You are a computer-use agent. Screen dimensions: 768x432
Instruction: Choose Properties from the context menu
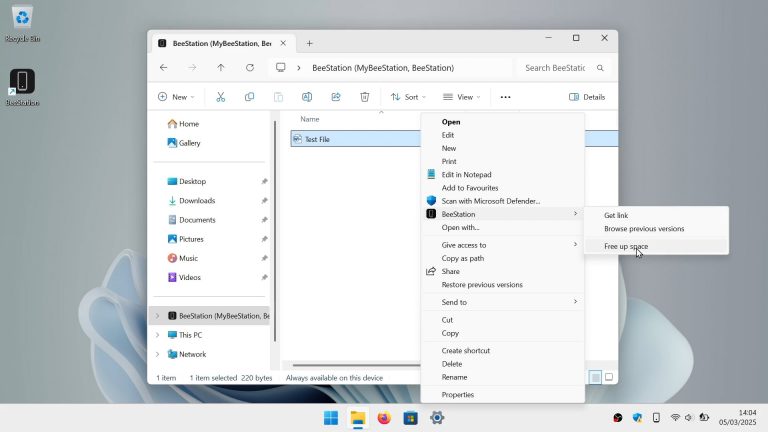458,395
